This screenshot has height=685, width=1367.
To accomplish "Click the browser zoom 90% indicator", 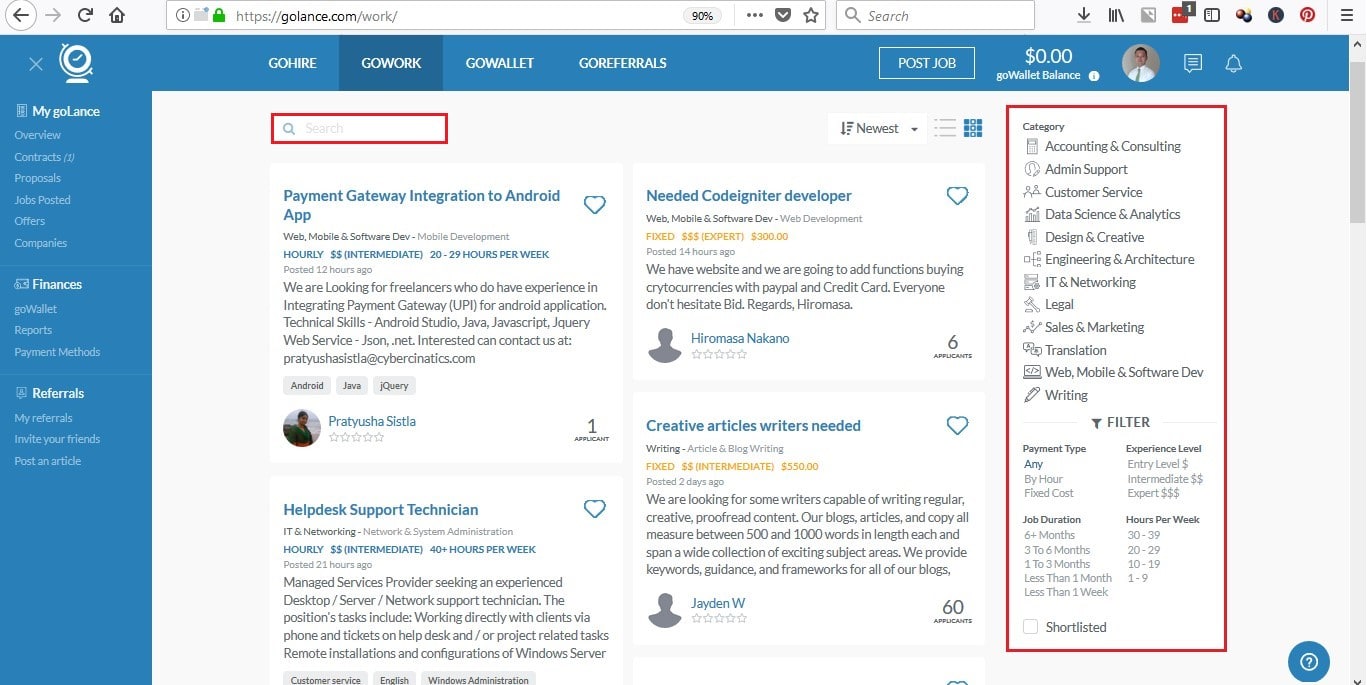I will point(702,16).
